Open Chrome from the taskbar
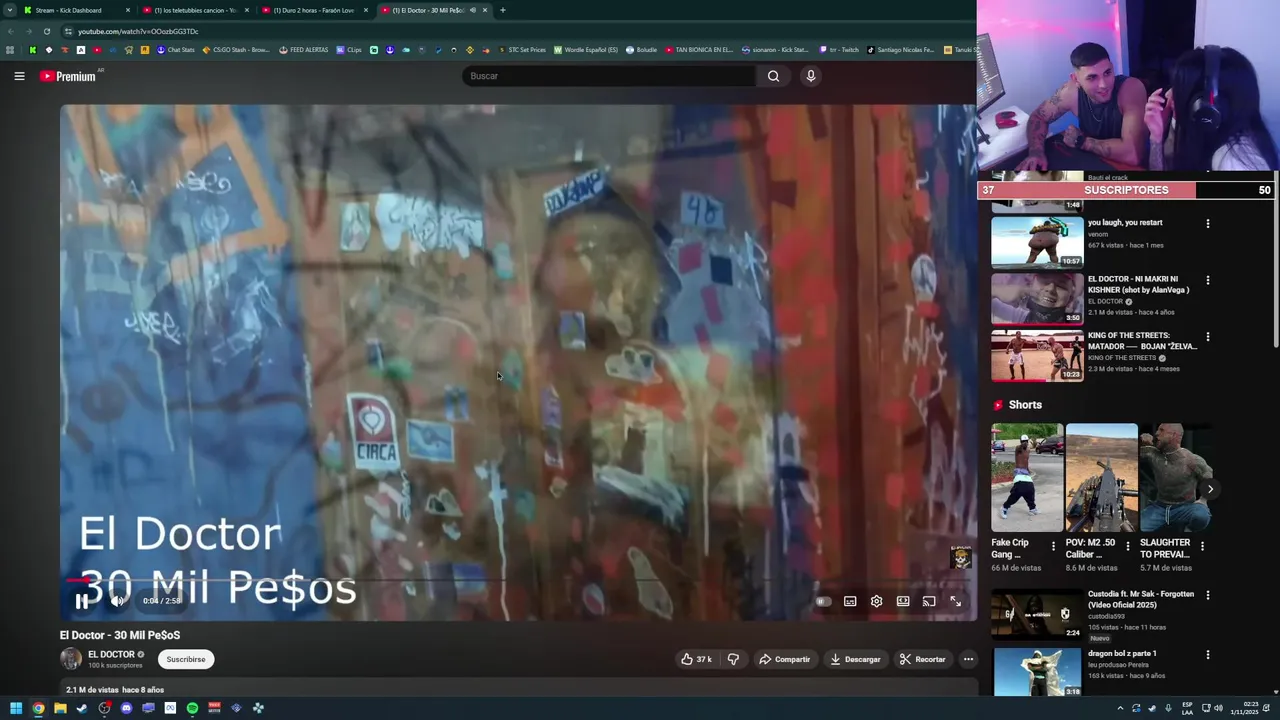Image resolution: width=1280 pixels, height=720 pixels. 38,708
